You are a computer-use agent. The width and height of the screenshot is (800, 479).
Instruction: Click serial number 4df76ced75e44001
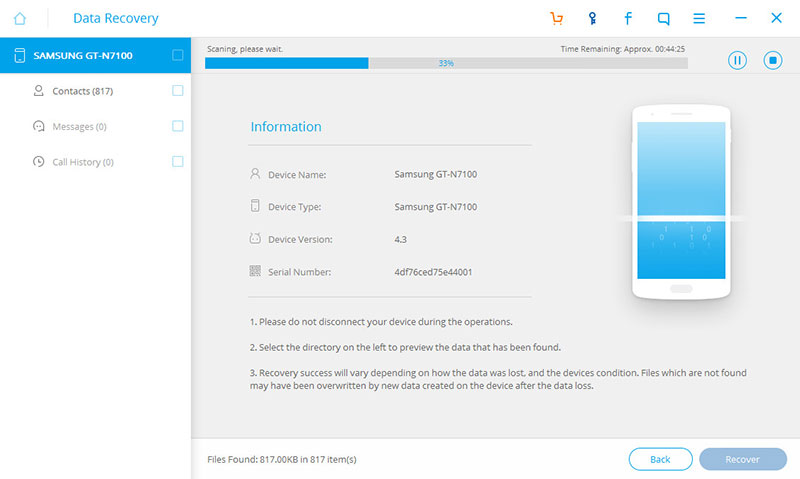pos(433,272)
